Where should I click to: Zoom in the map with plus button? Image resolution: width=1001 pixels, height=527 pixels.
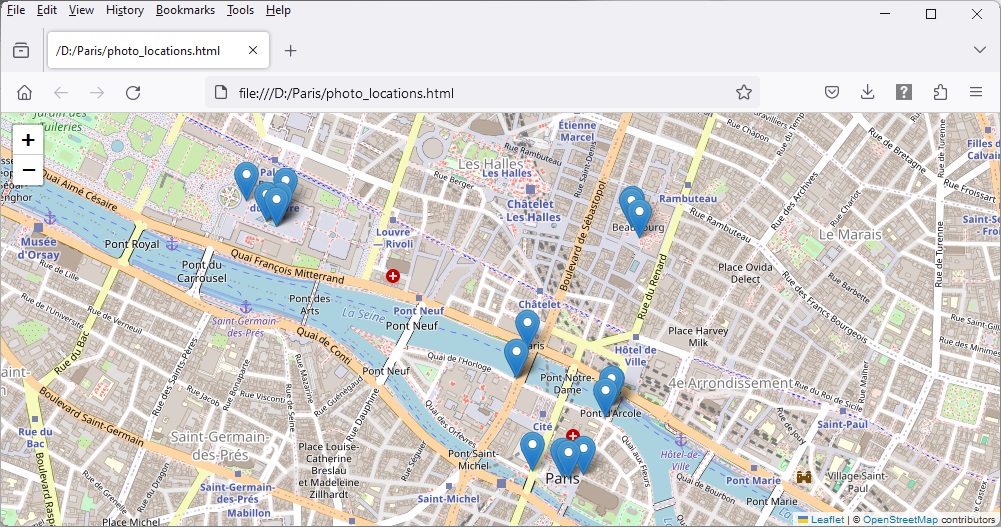click(28, 140)
